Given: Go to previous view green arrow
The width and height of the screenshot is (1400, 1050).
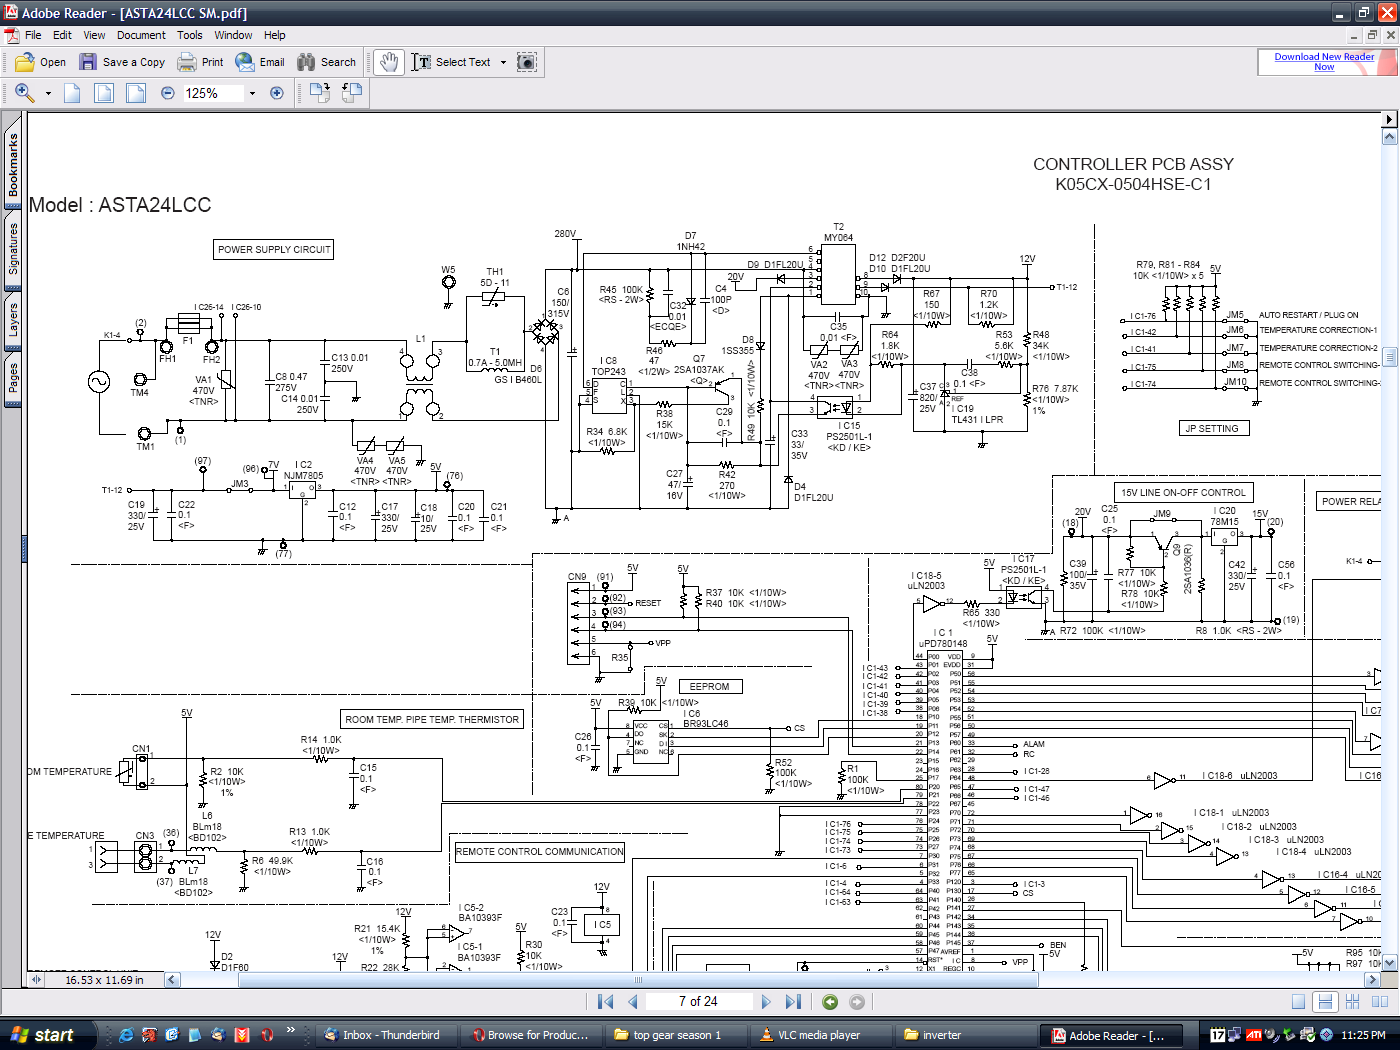Looking at the screenshot, I should (x=830, y=1002).
